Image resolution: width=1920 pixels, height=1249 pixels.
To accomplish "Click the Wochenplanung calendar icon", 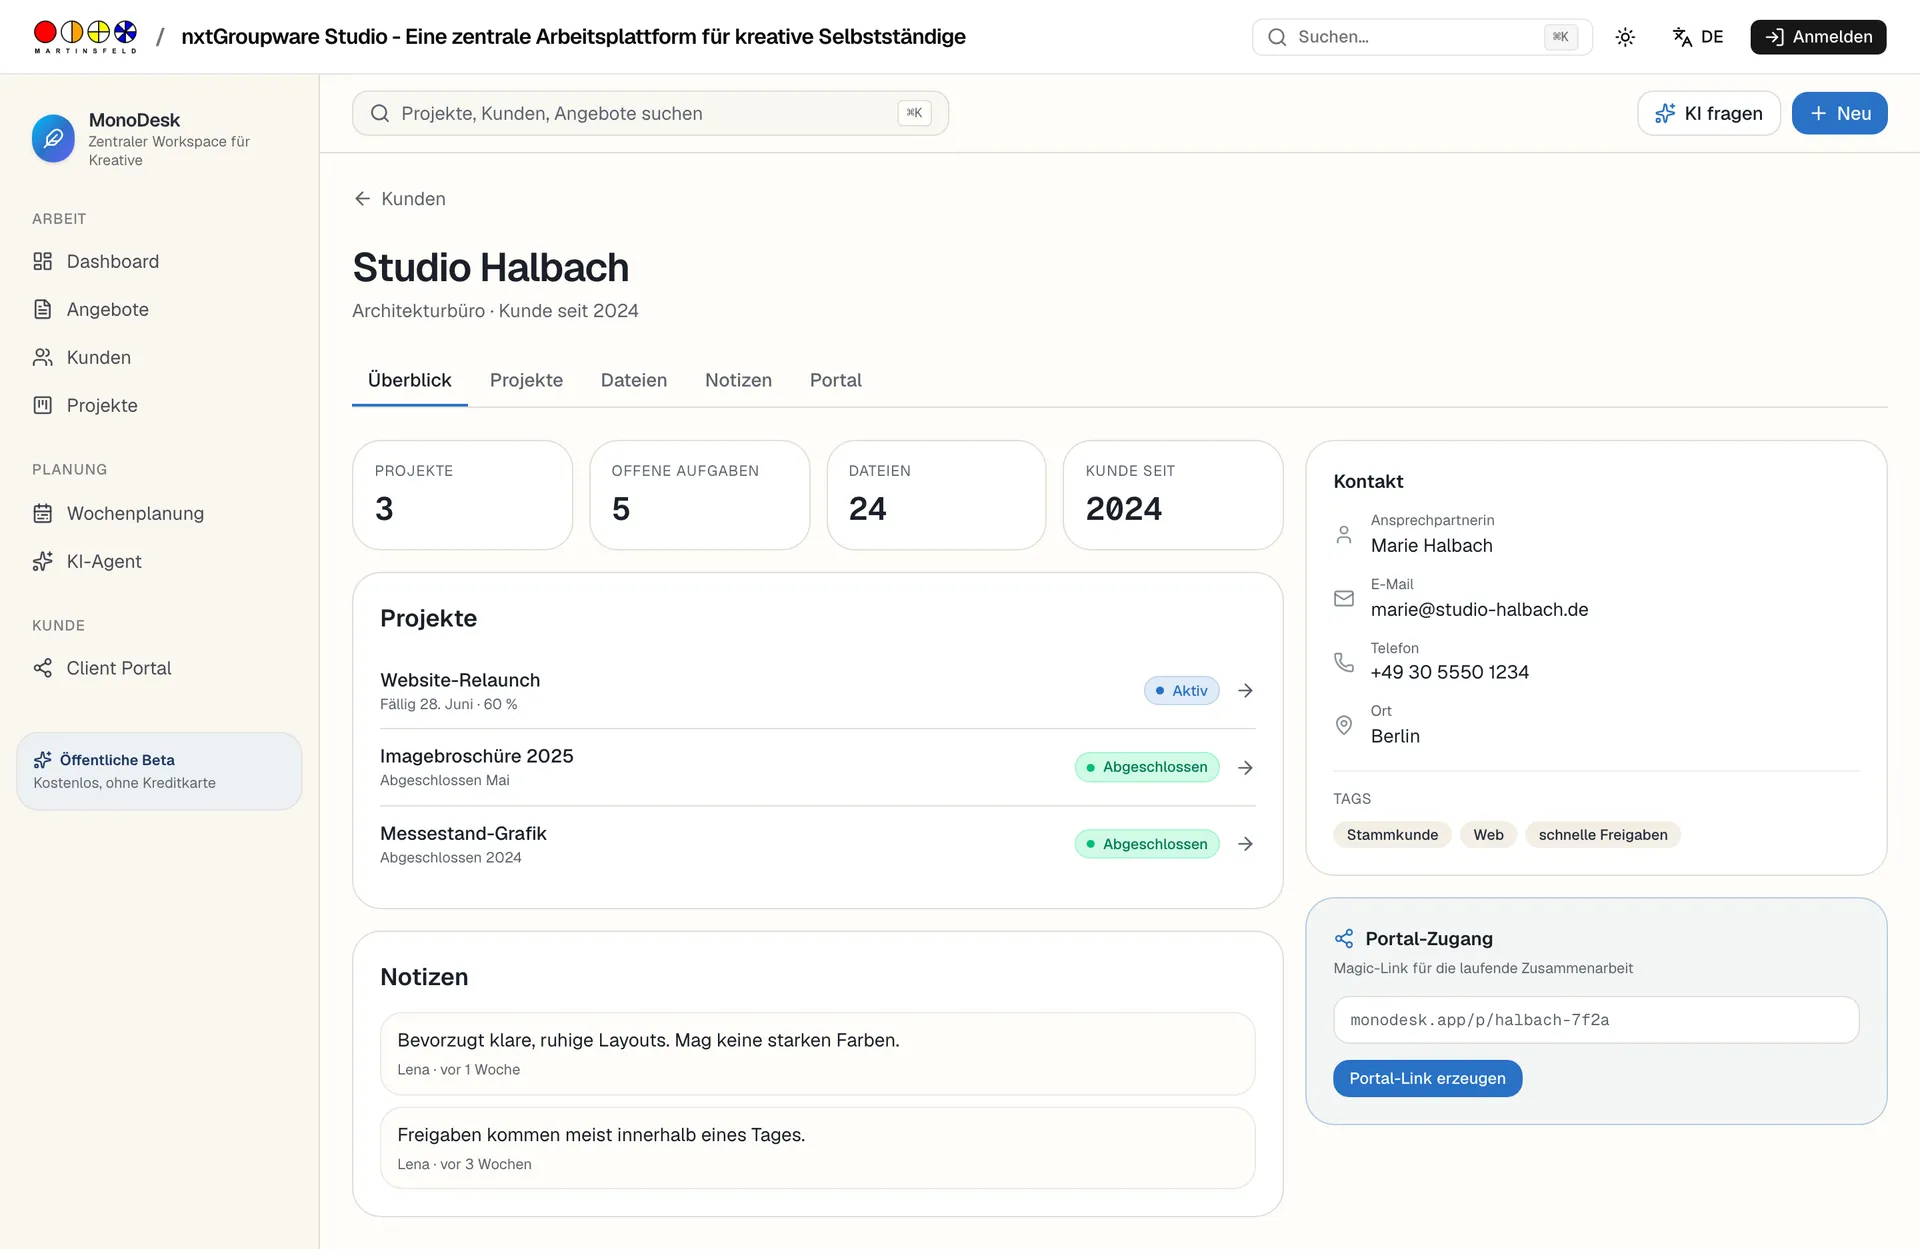I will pos(42,513).
